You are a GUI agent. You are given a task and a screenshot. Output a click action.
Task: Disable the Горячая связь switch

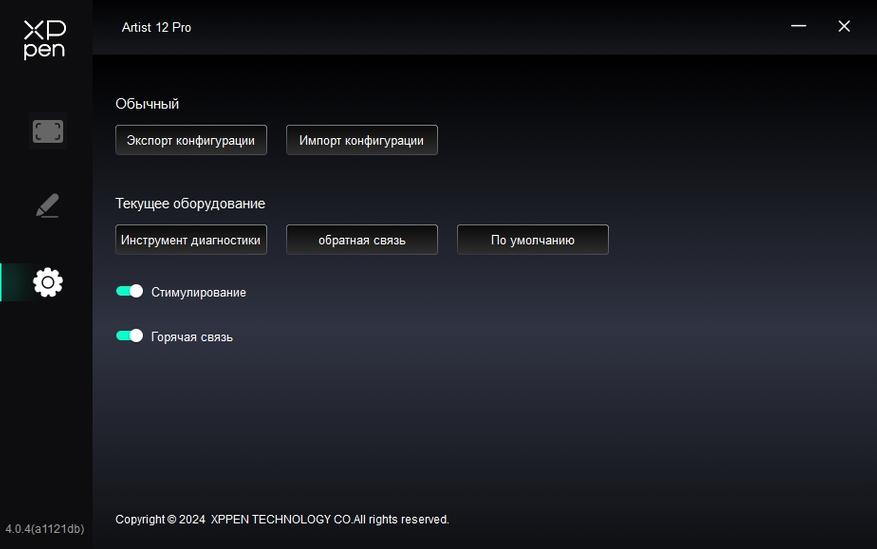pyautogui.click(x=129, y=335)
